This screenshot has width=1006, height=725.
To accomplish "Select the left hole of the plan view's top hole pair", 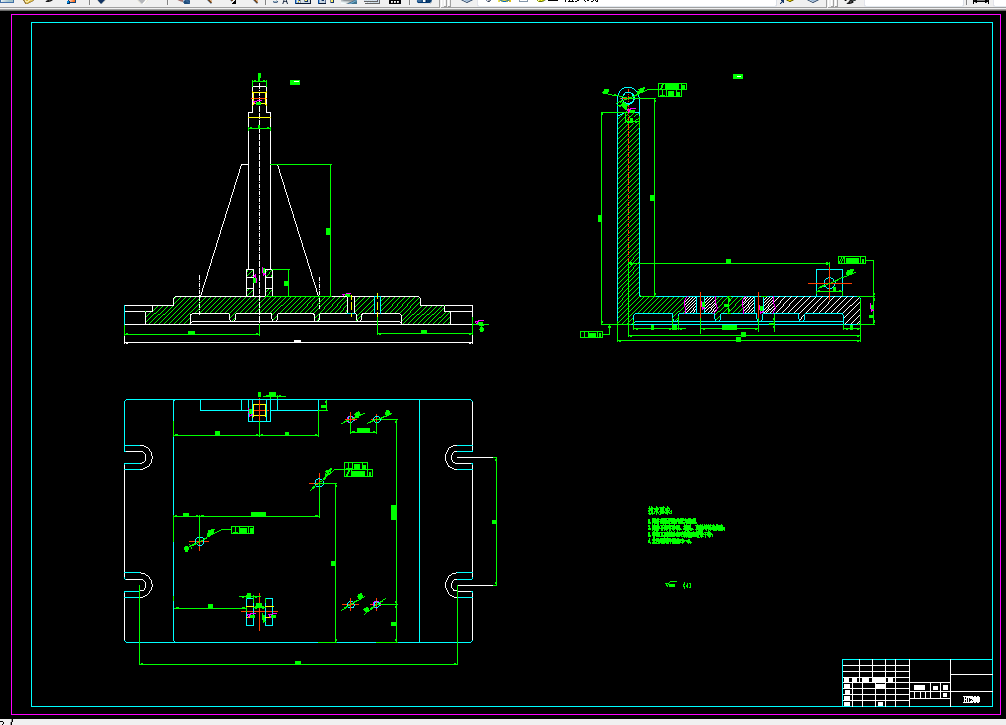I will [x=350, y=419].
